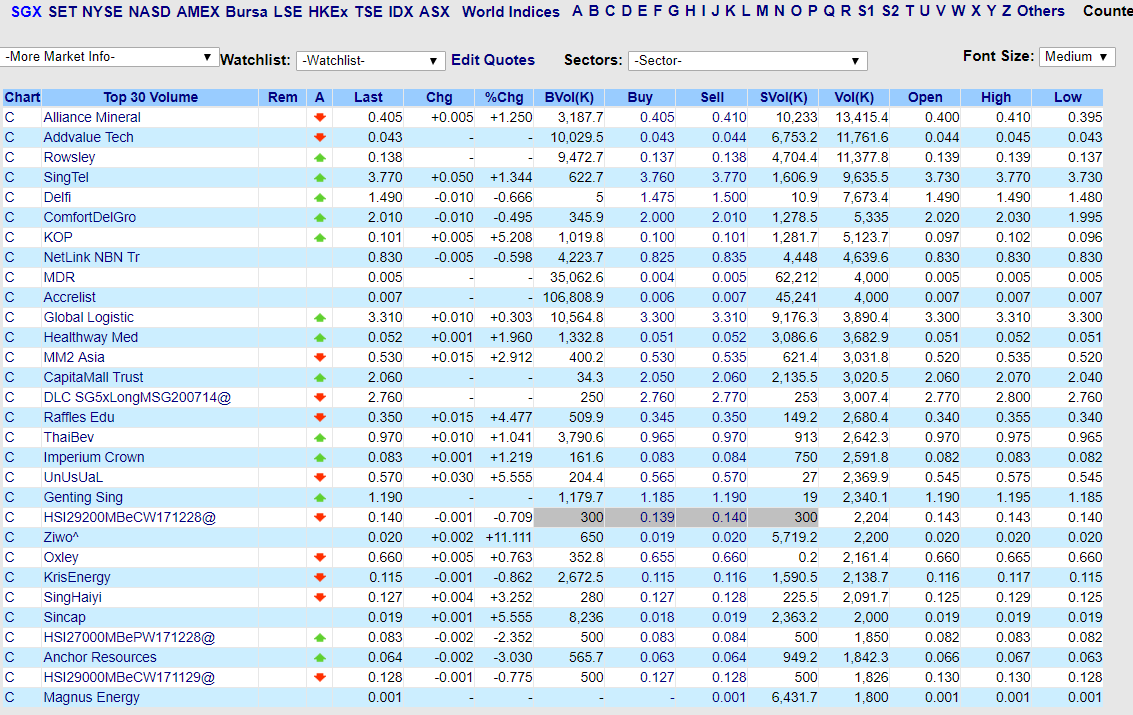Open the More Market Info dropdown
Image resolution: width=1133 pixels, height=715 pixels.
click(x=110, y=57)
